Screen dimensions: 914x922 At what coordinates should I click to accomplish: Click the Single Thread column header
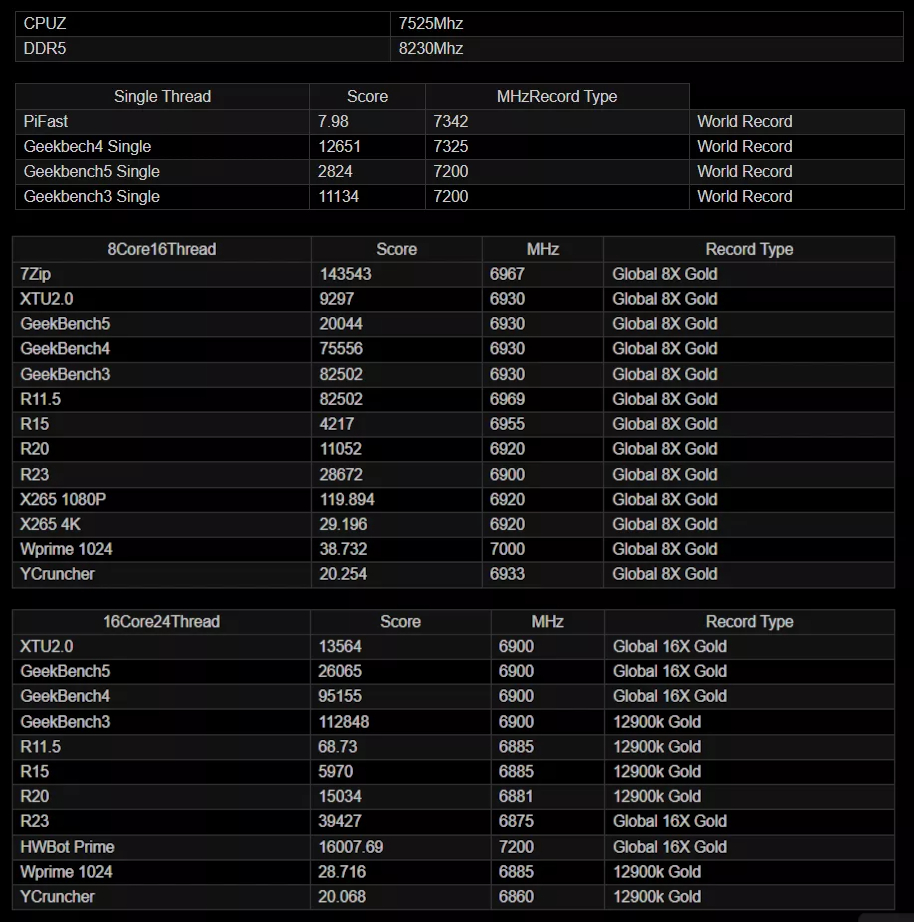click(162, 96)
